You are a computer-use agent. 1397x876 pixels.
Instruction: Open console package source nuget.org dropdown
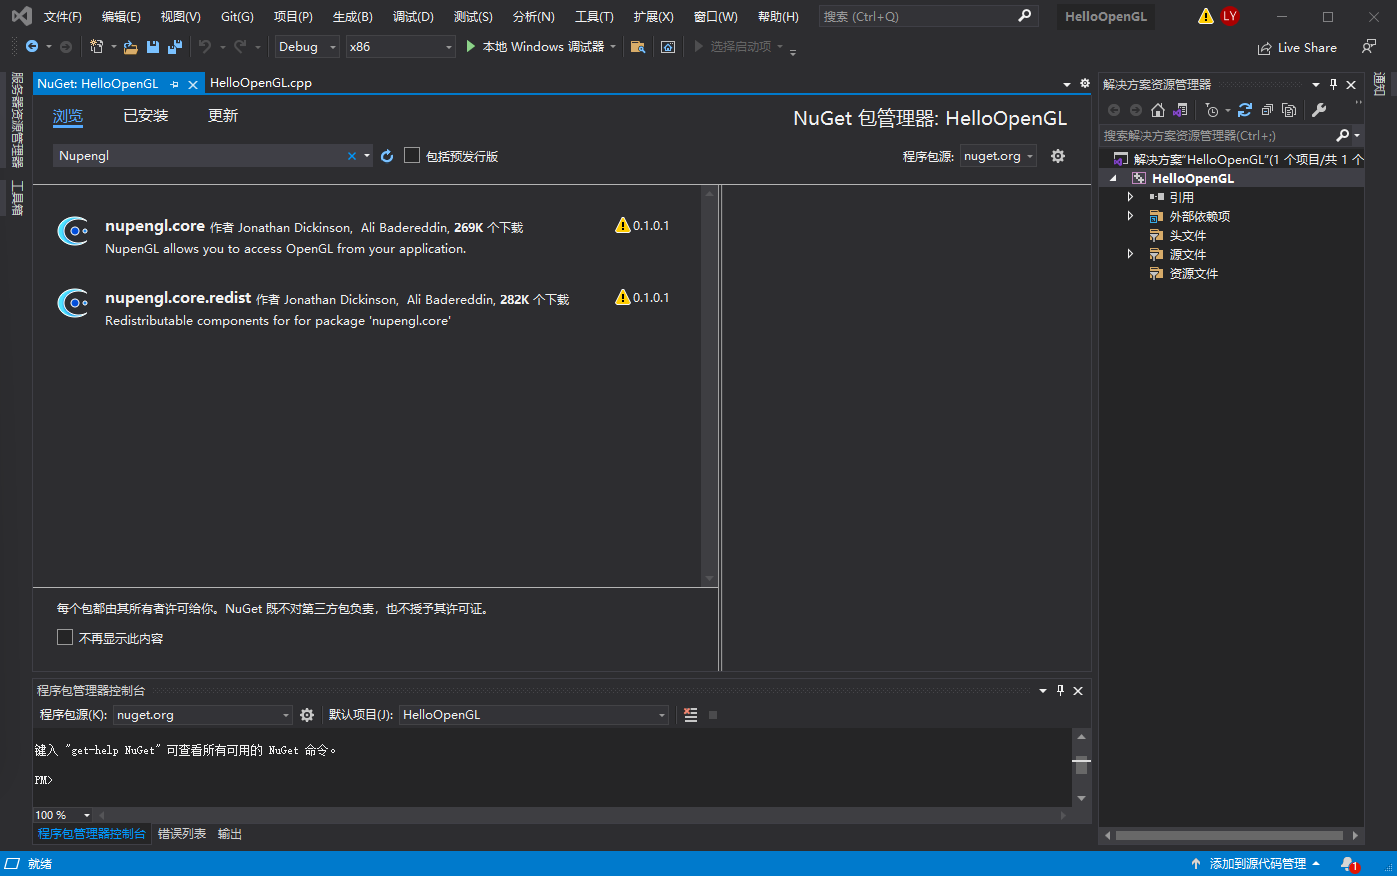(203, 715)
